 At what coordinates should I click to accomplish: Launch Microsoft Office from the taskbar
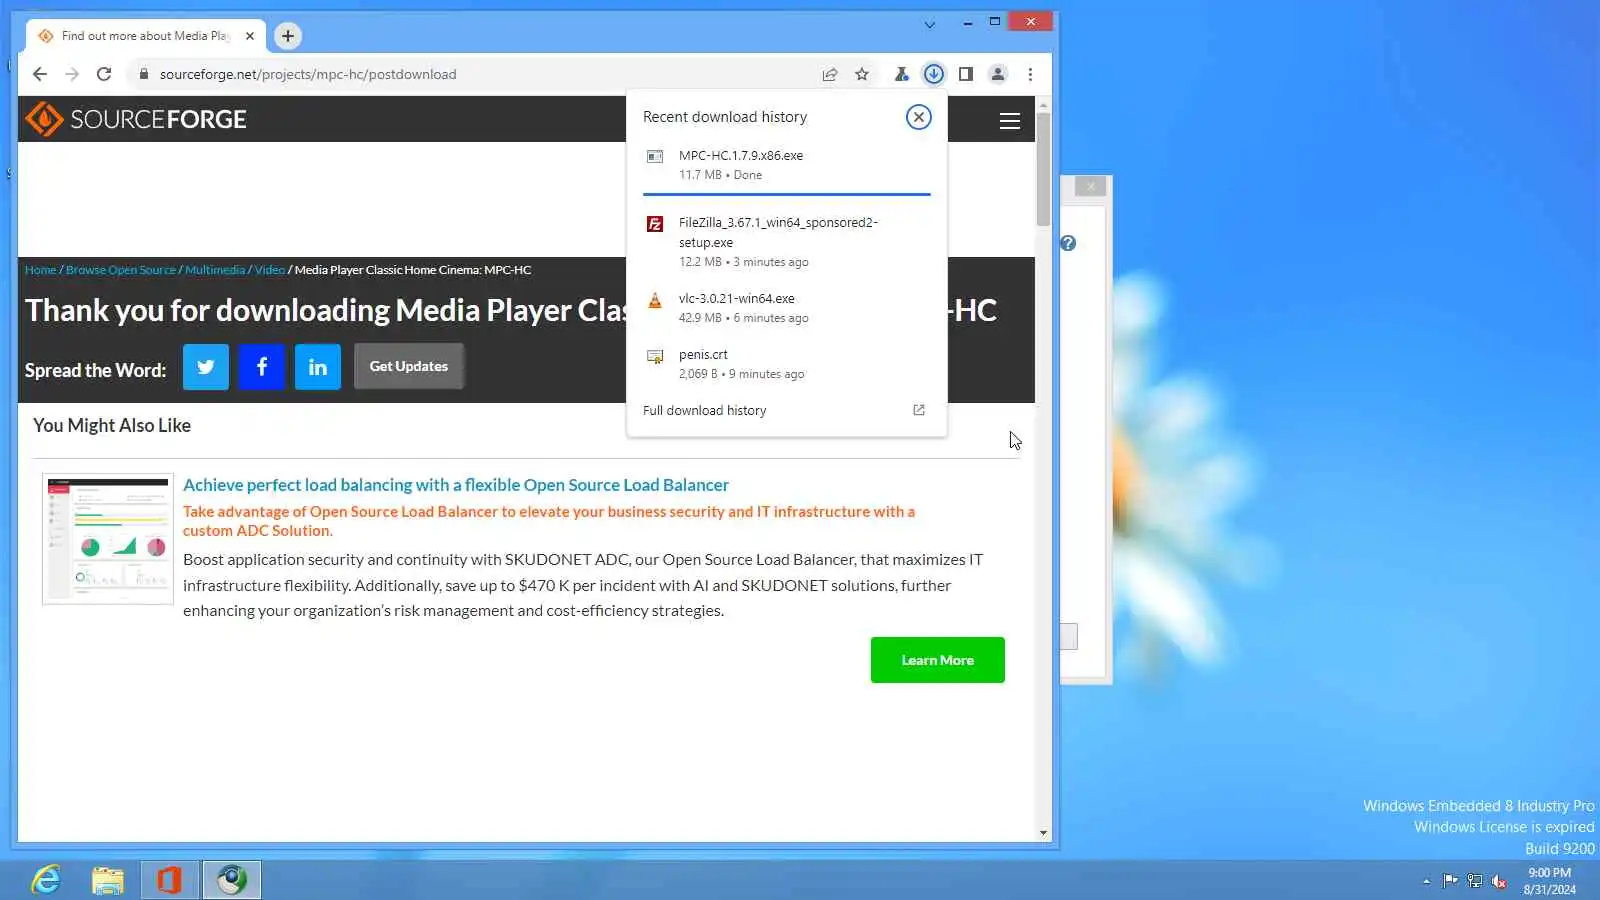(169, 880)
